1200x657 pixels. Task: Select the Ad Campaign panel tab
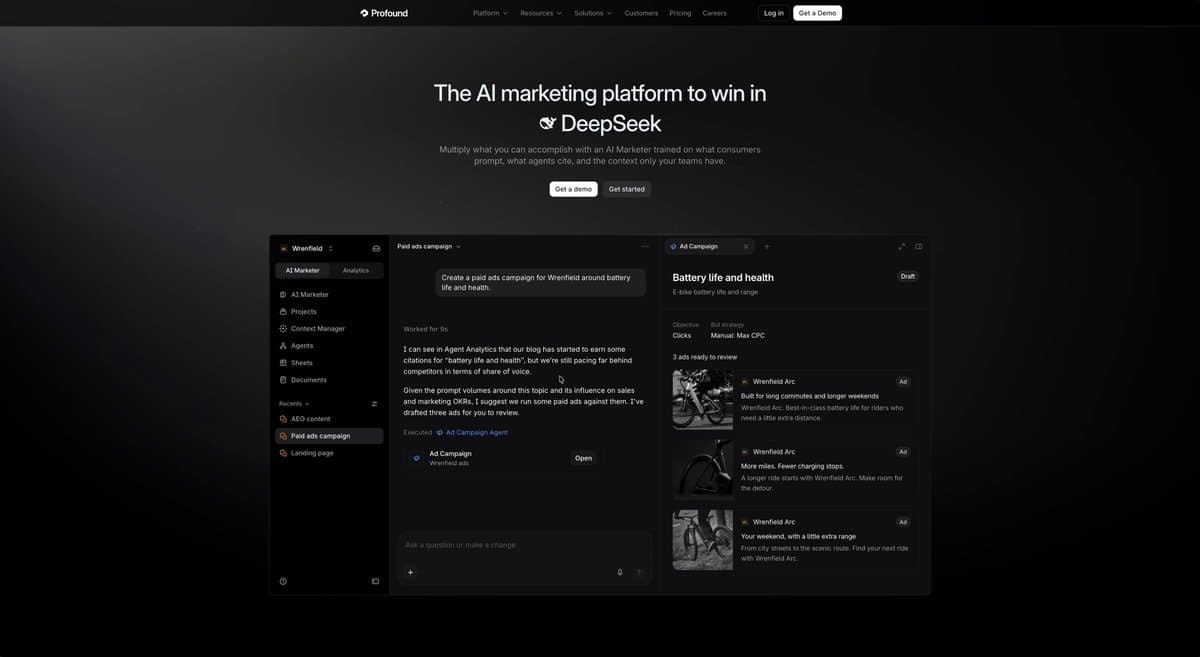coord(709,246)
